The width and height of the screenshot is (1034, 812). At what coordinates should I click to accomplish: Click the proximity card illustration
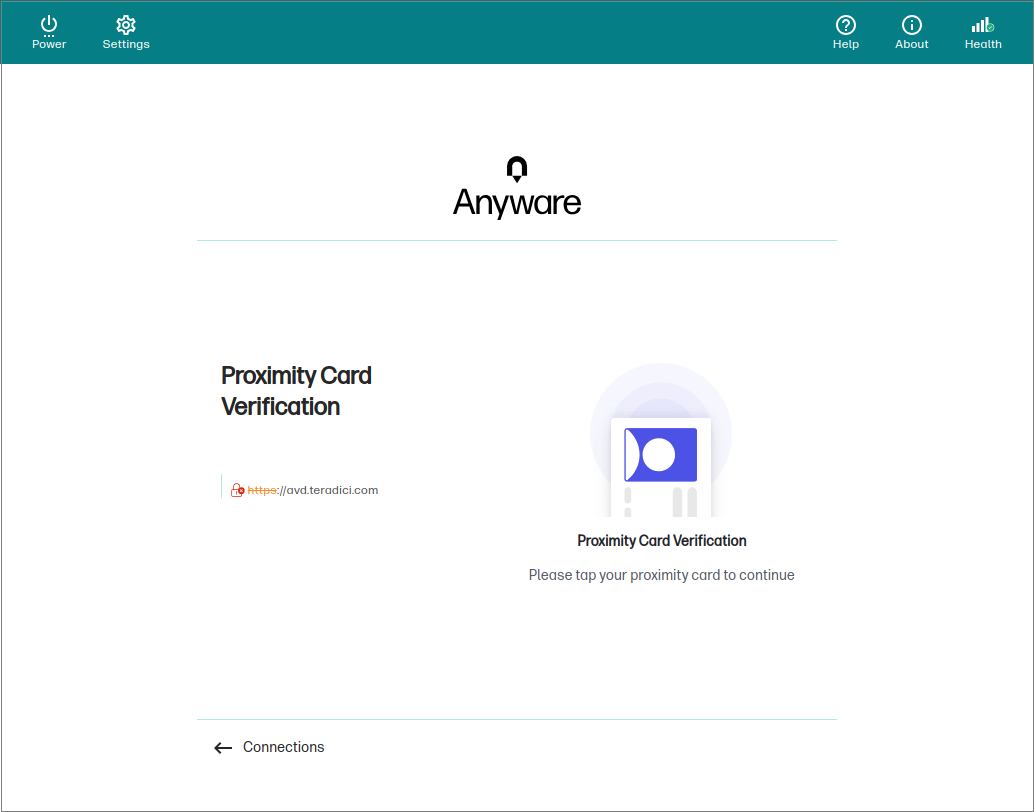[661, 440]
